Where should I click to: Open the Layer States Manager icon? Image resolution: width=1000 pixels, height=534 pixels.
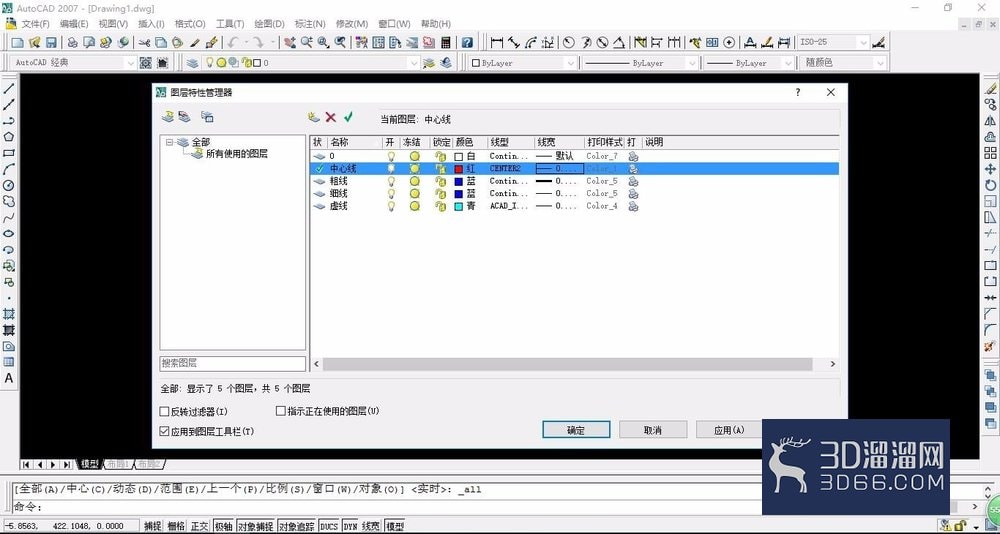pos(207,117)
